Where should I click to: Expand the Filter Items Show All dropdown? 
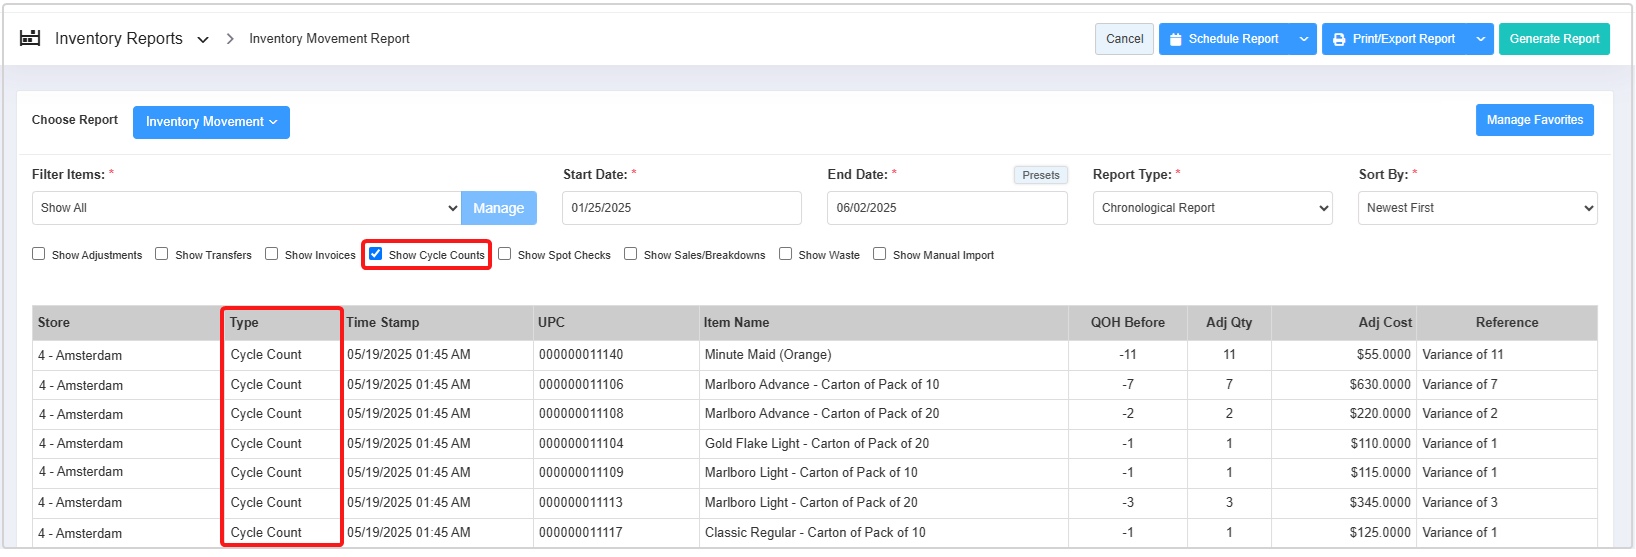click(246, 208)
